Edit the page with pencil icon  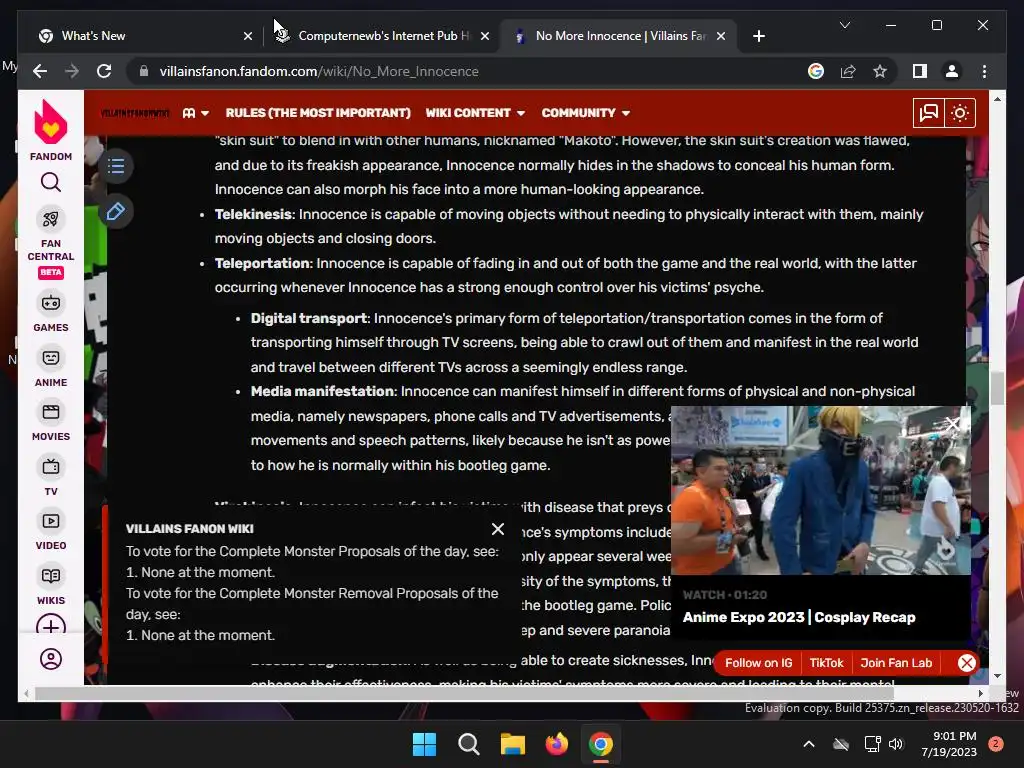point(116,212)
